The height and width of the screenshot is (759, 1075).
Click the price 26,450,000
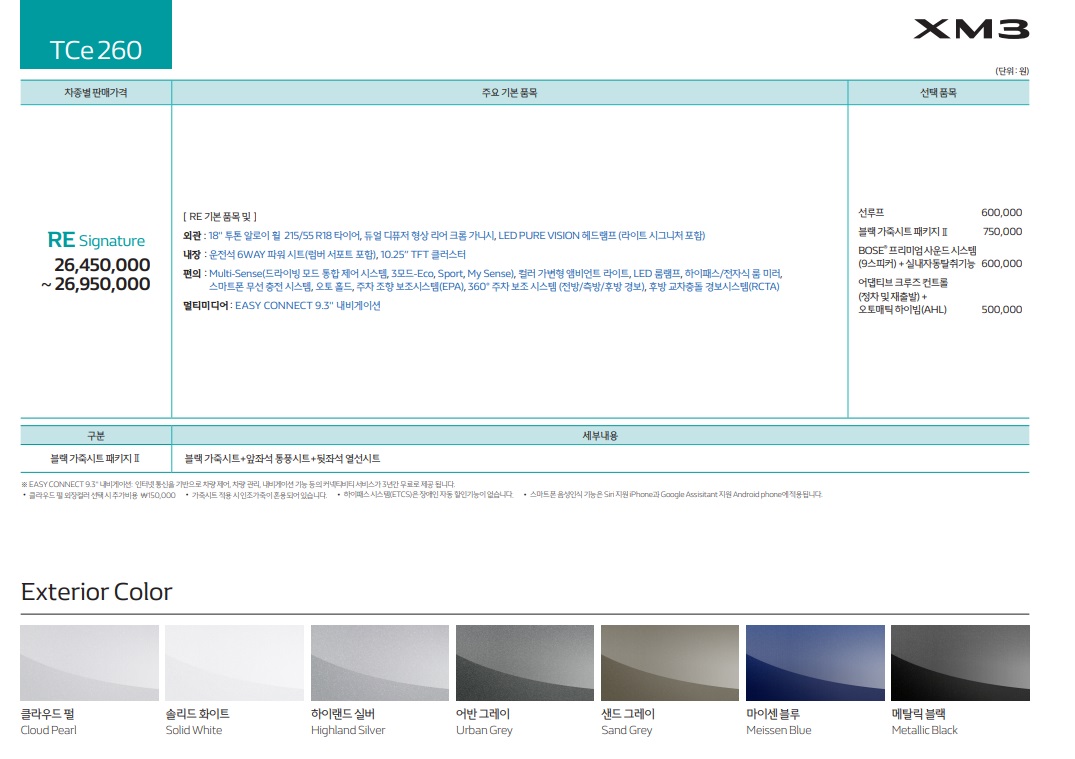(102, 265)
